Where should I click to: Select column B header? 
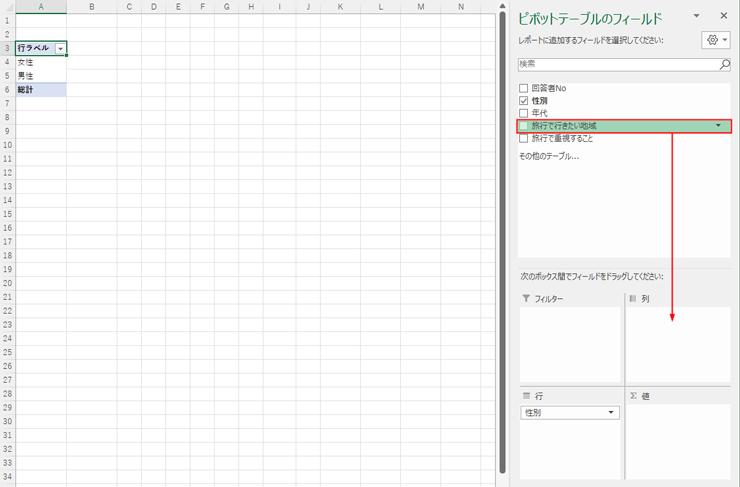(91, 7)
